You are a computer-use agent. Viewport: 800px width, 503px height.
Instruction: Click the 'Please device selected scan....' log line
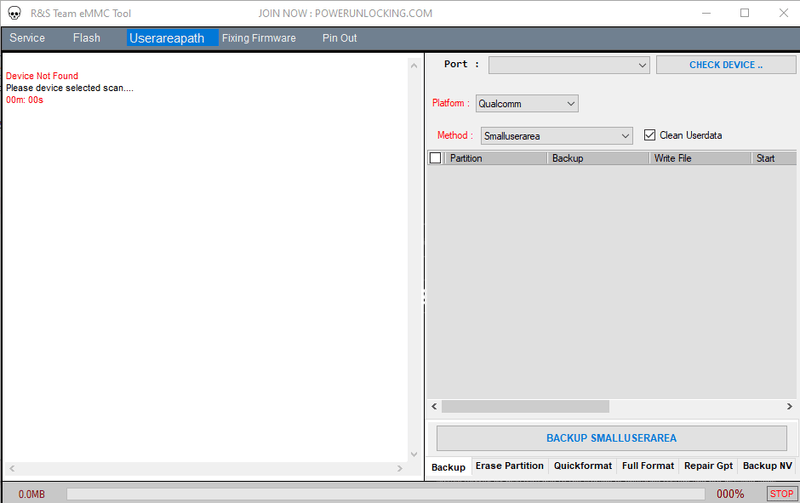[x=70, y=88]
